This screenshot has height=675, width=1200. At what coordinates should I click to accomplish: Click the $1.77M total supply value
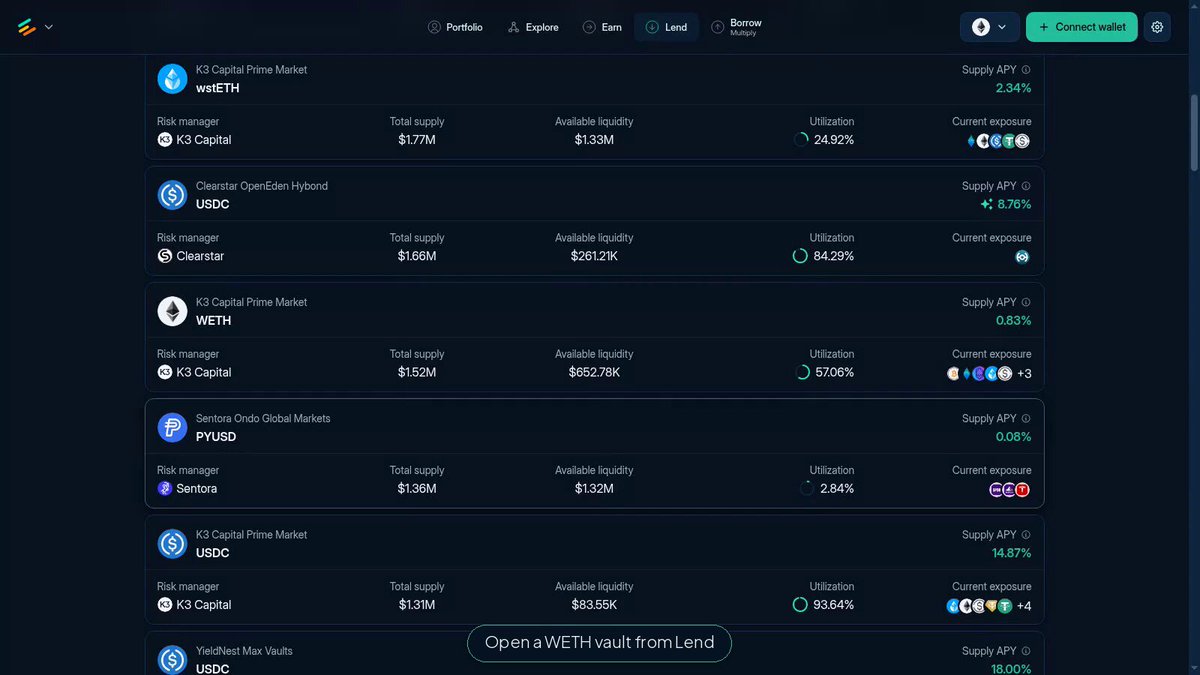pos(417,140)
